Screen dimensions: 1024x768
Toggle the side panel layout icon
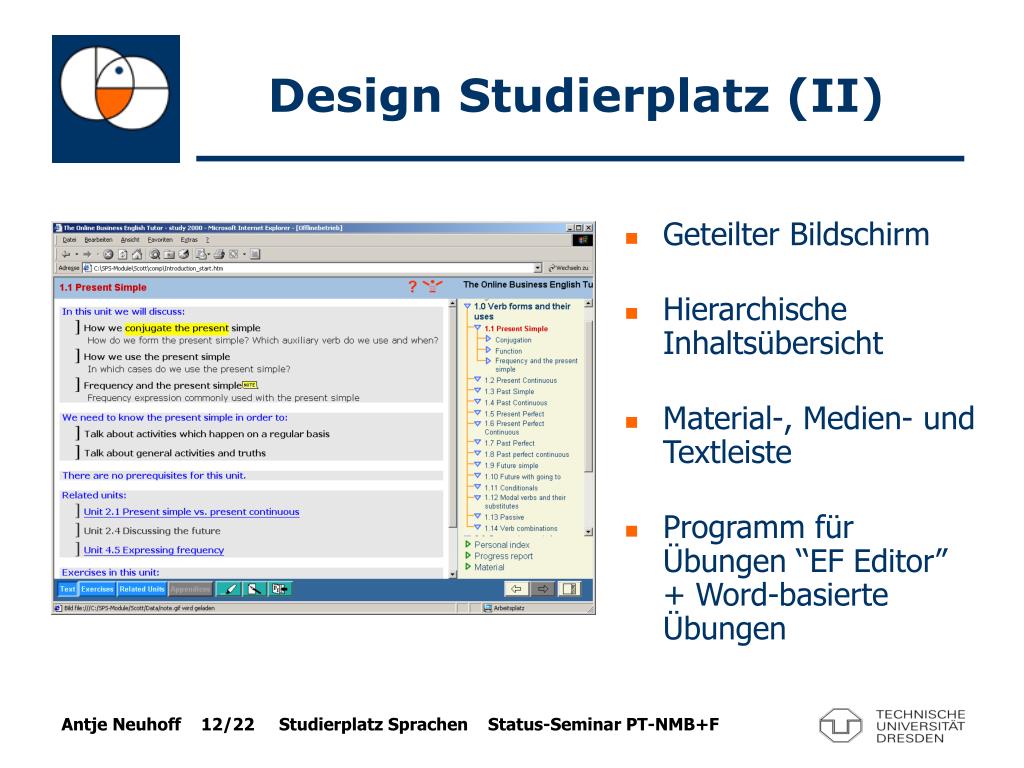569,589
